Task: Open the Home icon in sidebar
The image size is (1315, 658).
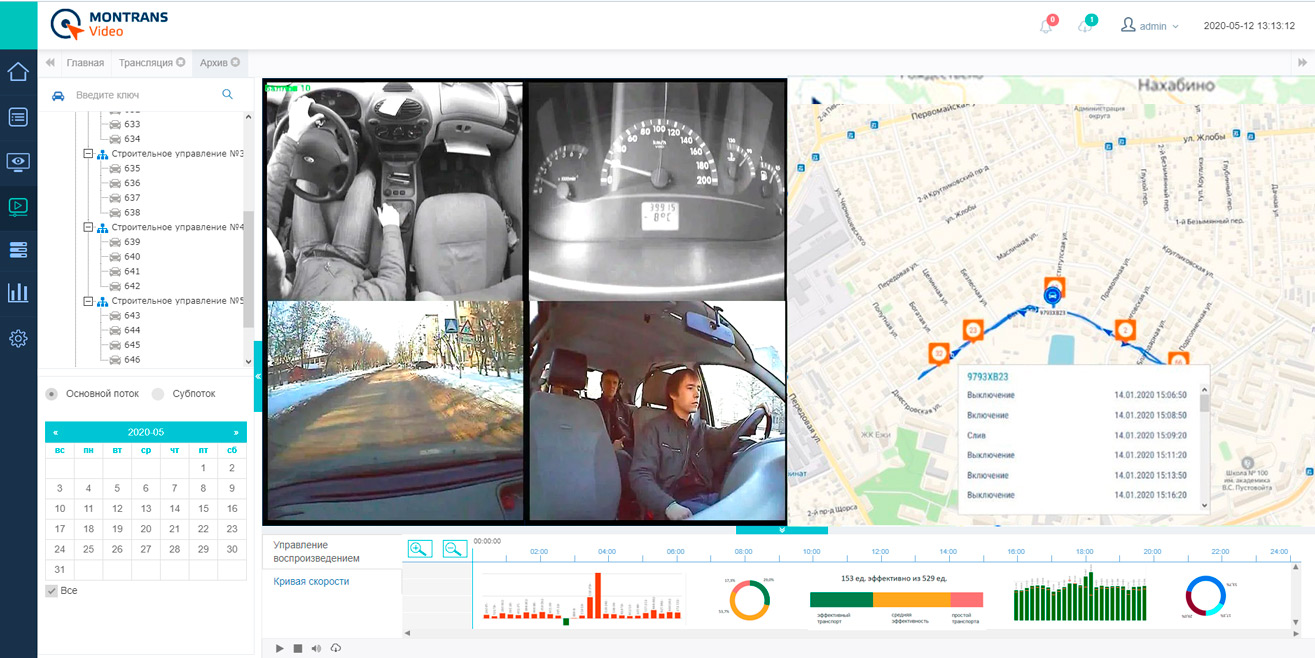Action: pos(17,72)
